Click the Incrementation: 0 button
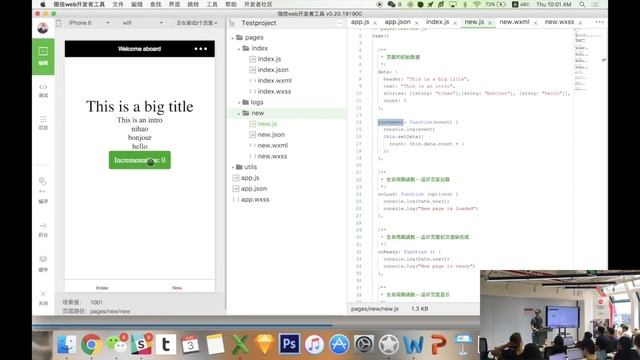 click(x=140, y=160)
